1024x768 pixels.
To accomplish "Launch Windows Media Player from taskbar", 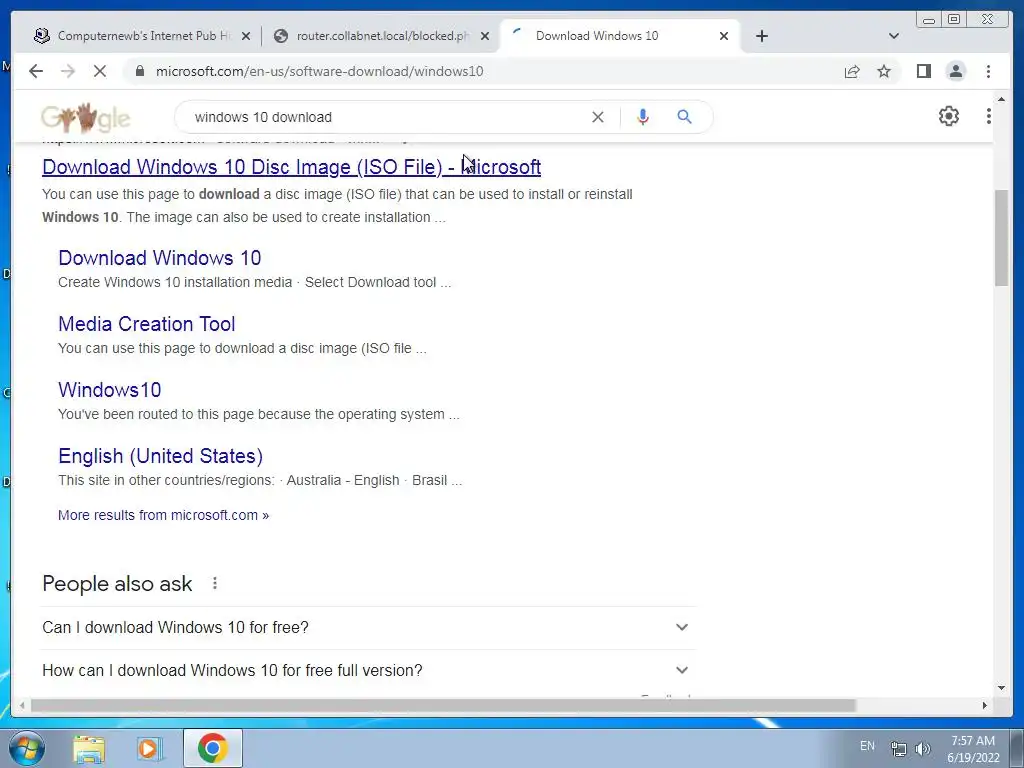I will (x=149, y=748).
